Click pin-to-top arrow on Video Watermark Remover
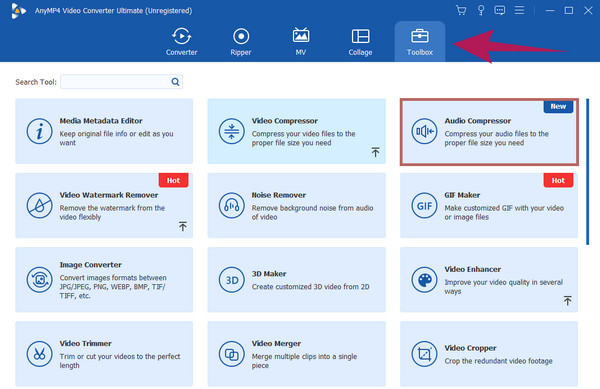 click(x=183, y=226)
